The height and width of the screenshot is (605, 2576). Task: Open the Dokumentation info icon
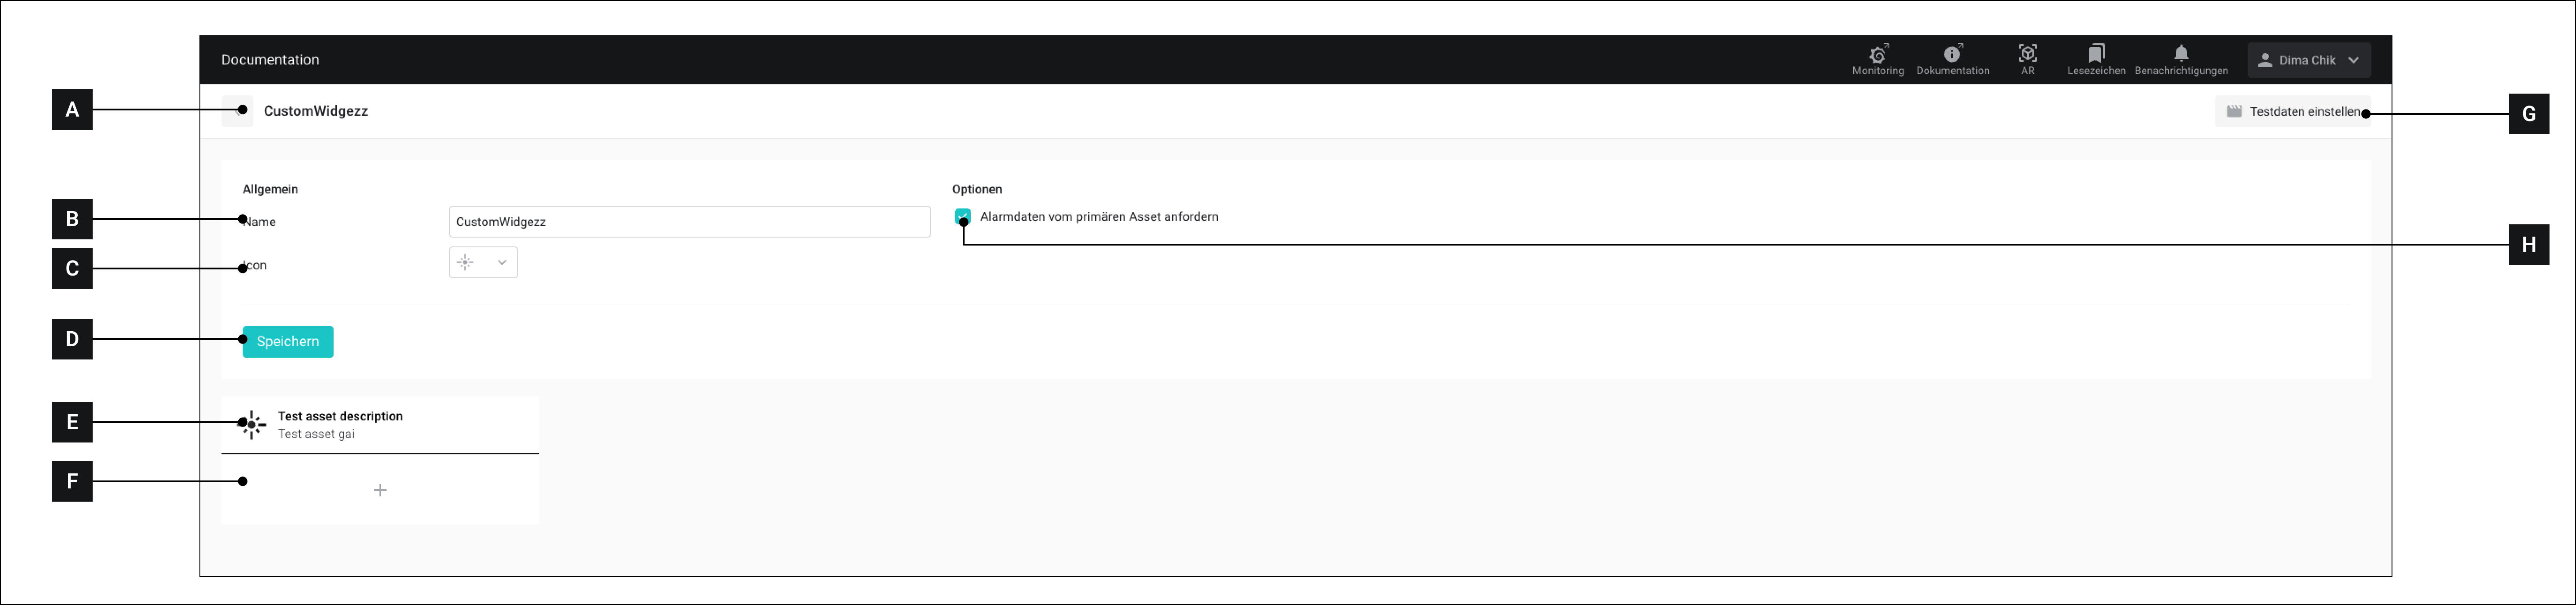[1952, 54]
